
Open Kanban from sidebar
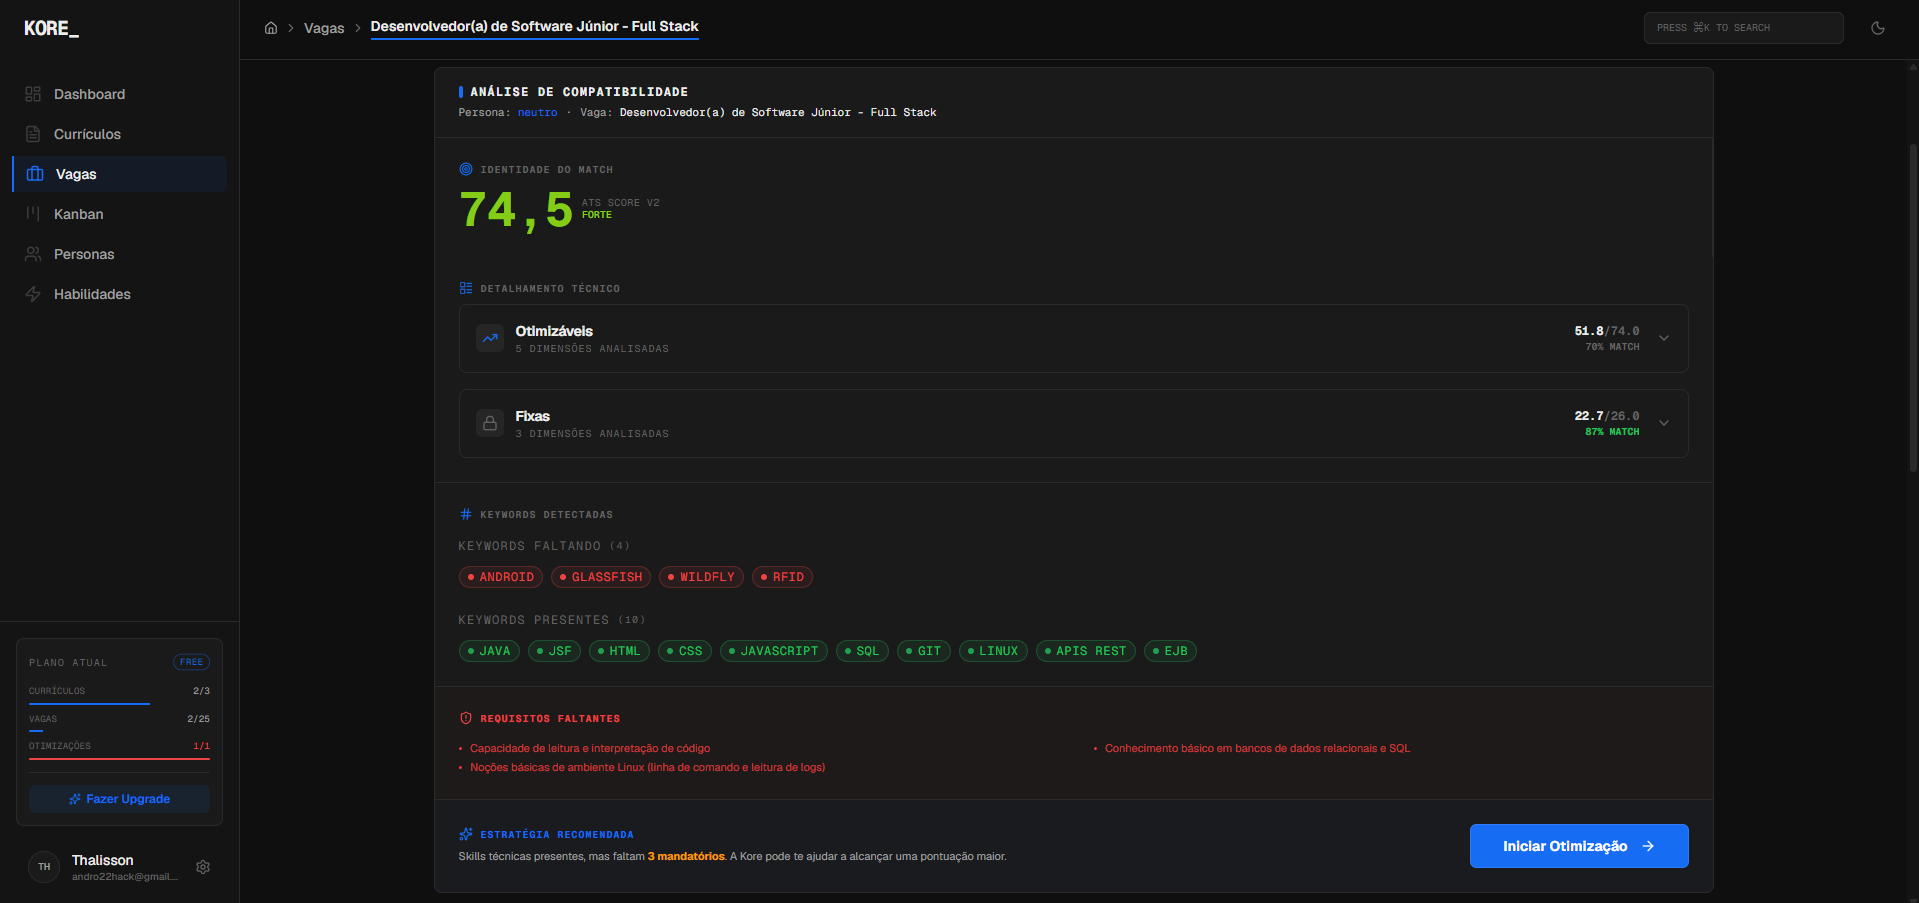(x=119, y=214)
